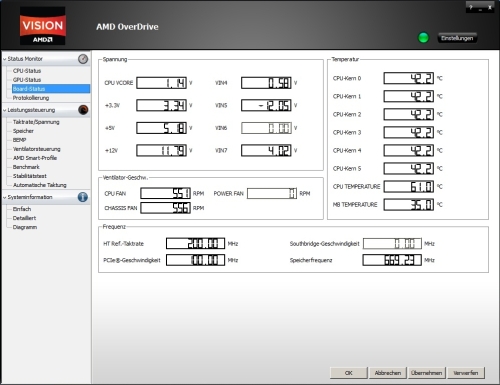The image size is (500, 385).
Task: Click the Abbrechen button
Action: coord(388,373)
